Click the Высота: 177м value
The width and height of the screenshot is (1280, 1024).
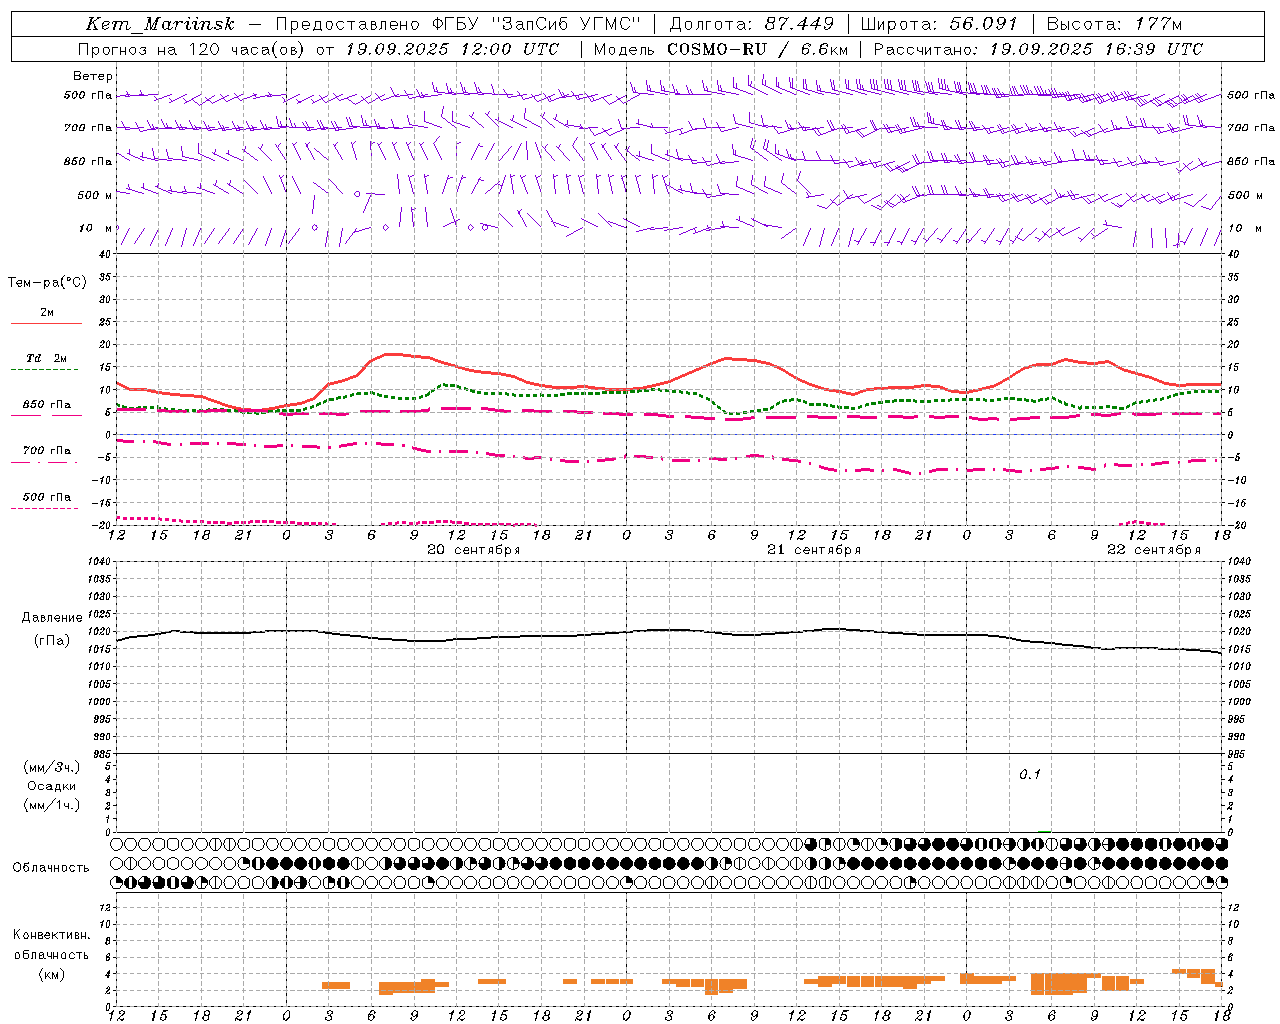click(x=1114, y=24)
